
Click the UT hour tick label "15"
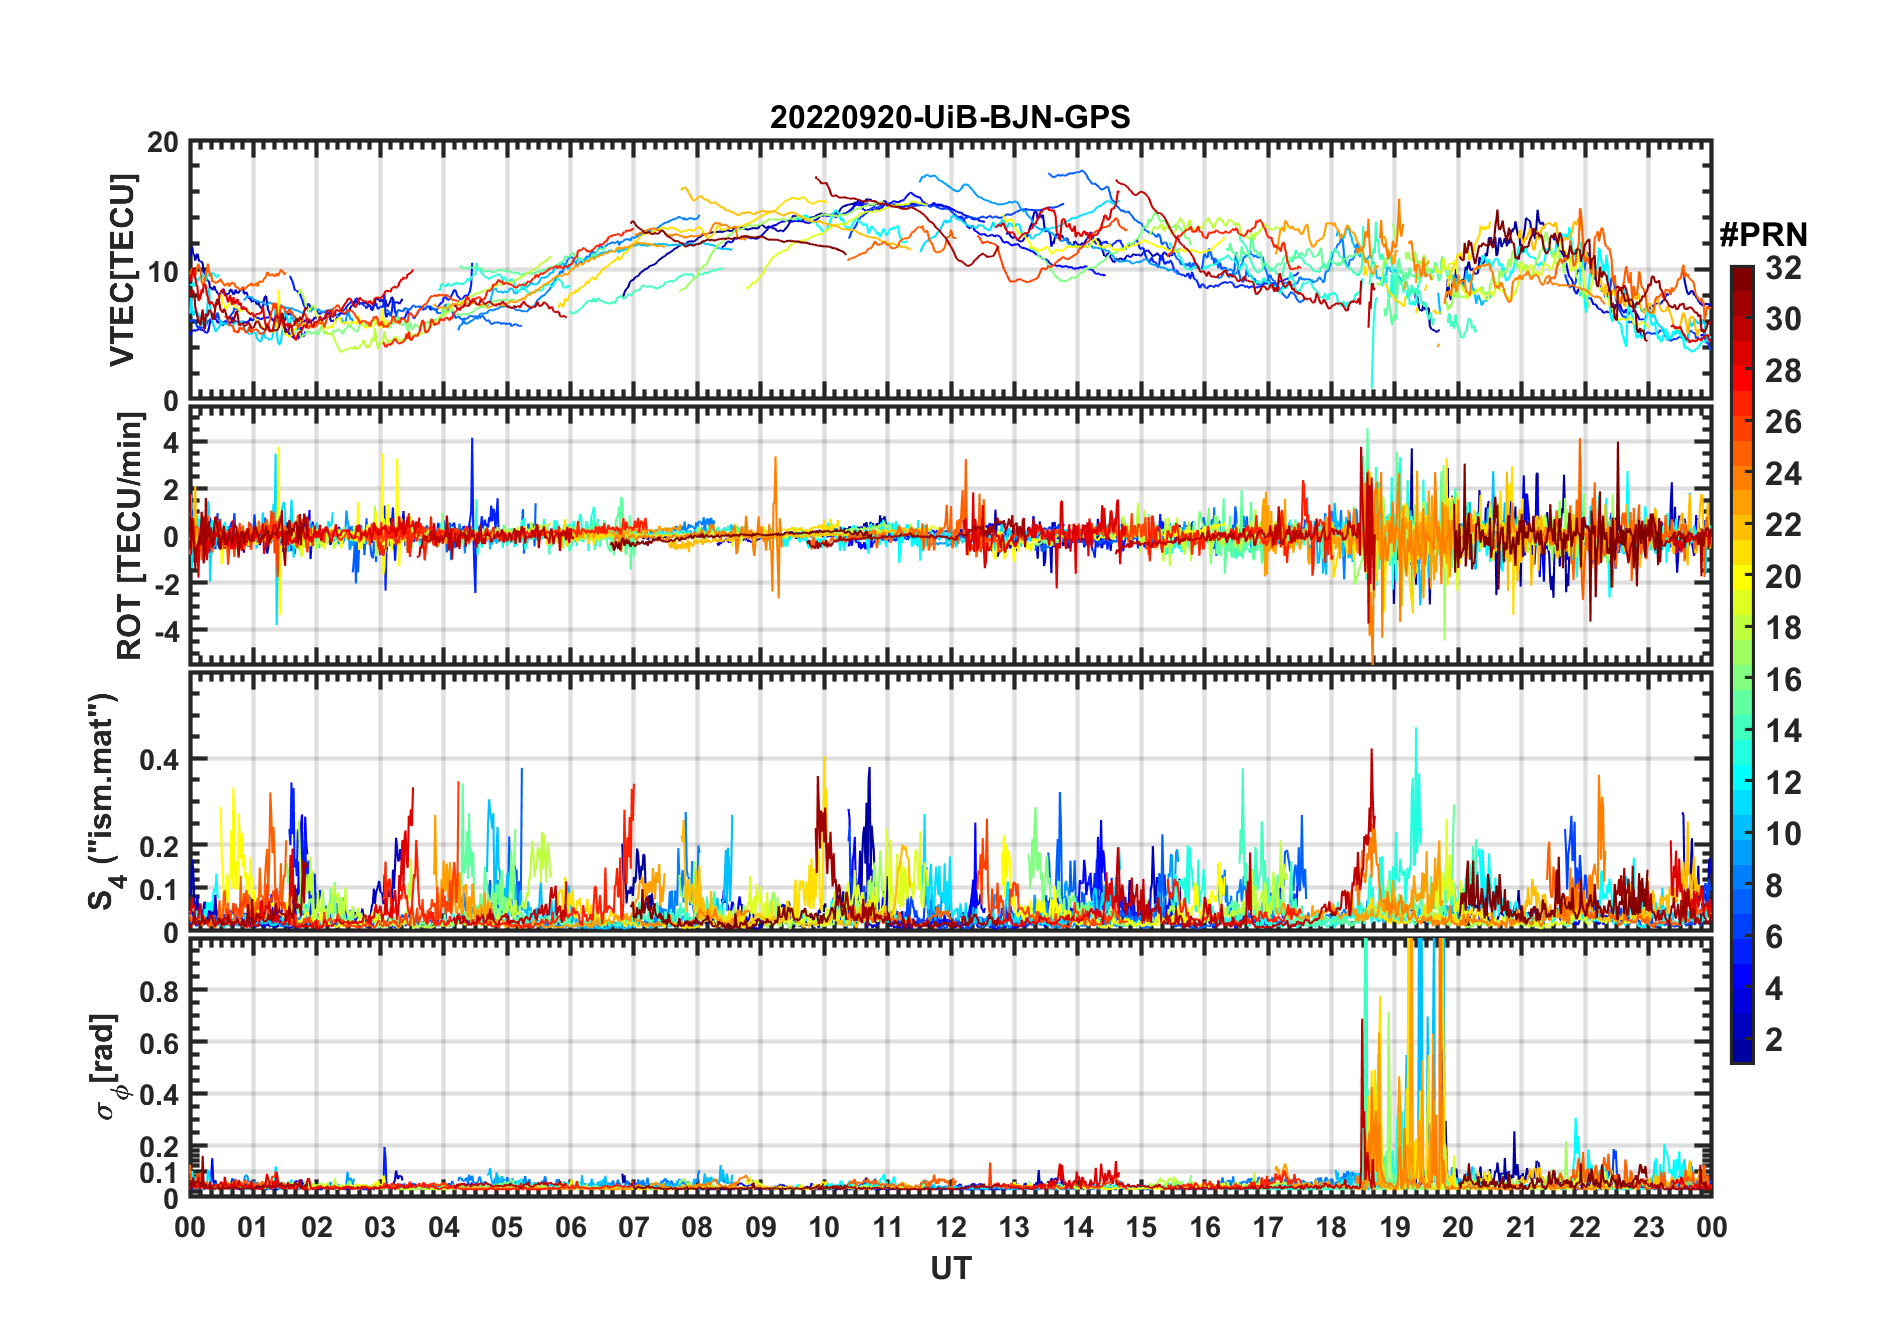(1141, 1227)
